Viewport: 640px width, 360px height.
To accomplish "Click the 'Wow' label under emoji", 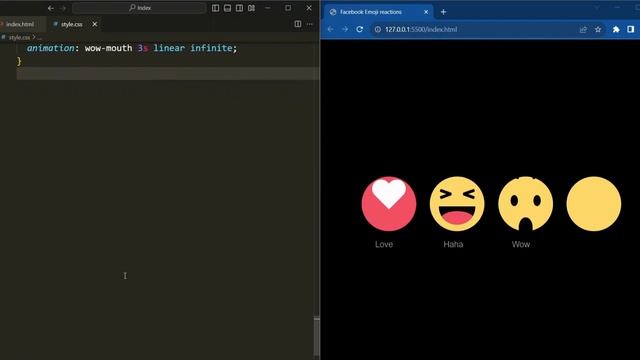I will click(521, 244).
